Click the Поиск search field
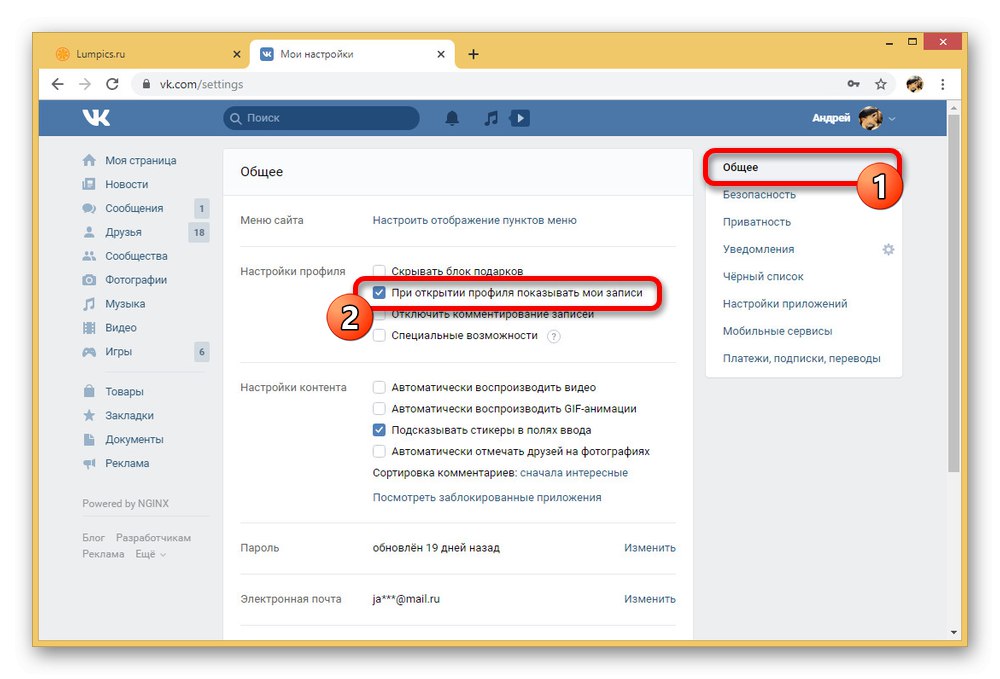Screen dimensions: 1000x679 tap(321, 118)
